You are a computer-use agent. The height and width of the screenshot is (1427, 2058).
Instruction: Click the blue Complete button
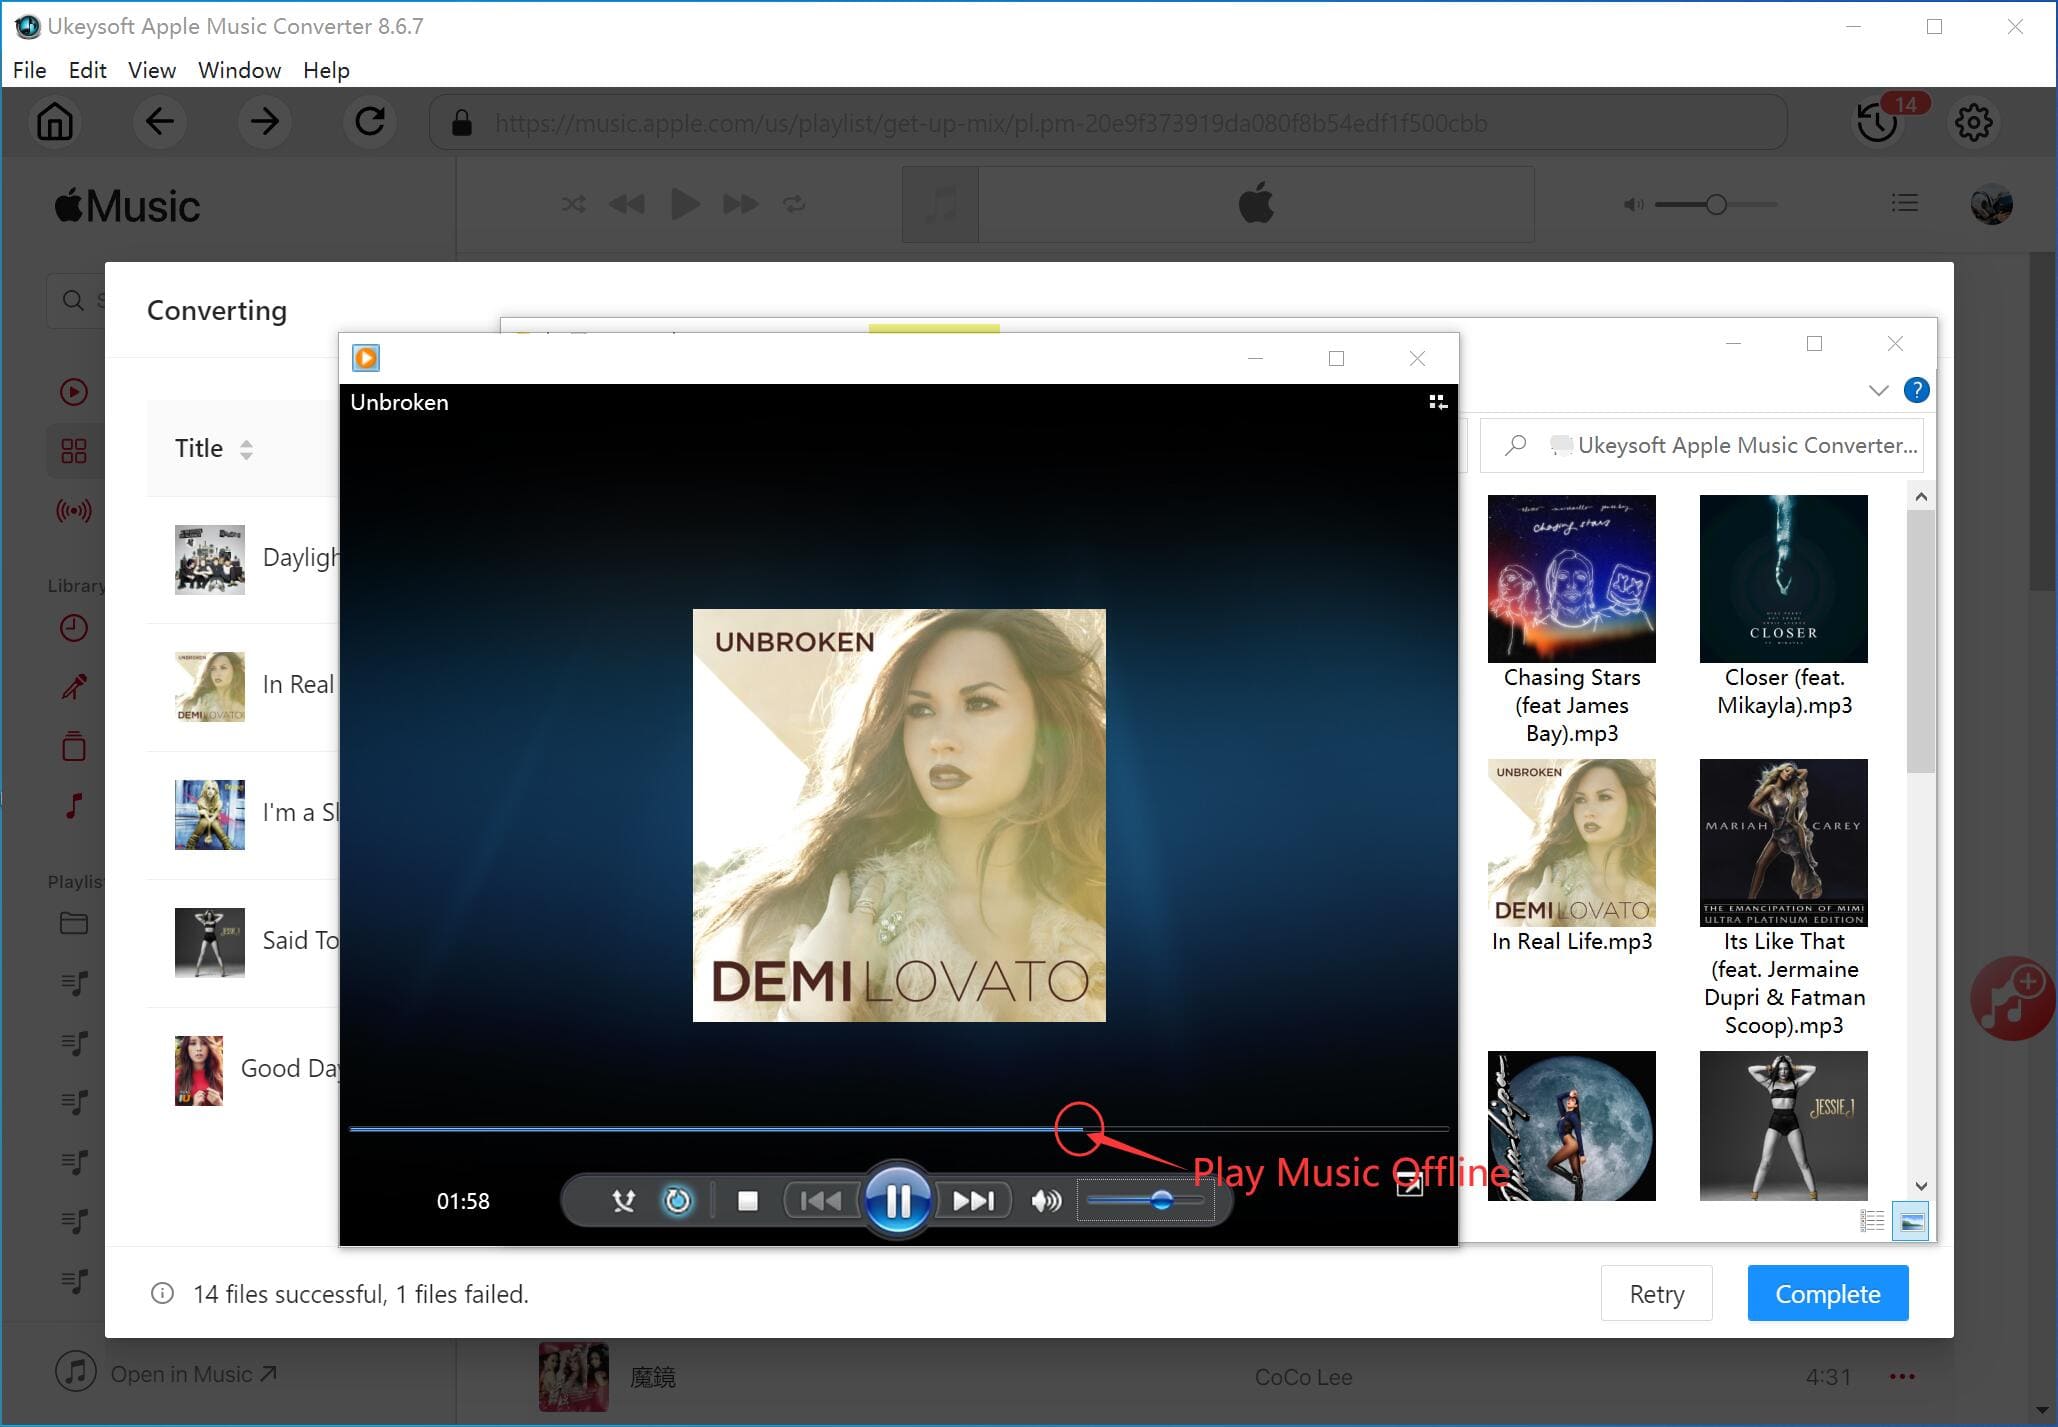1827,1294
